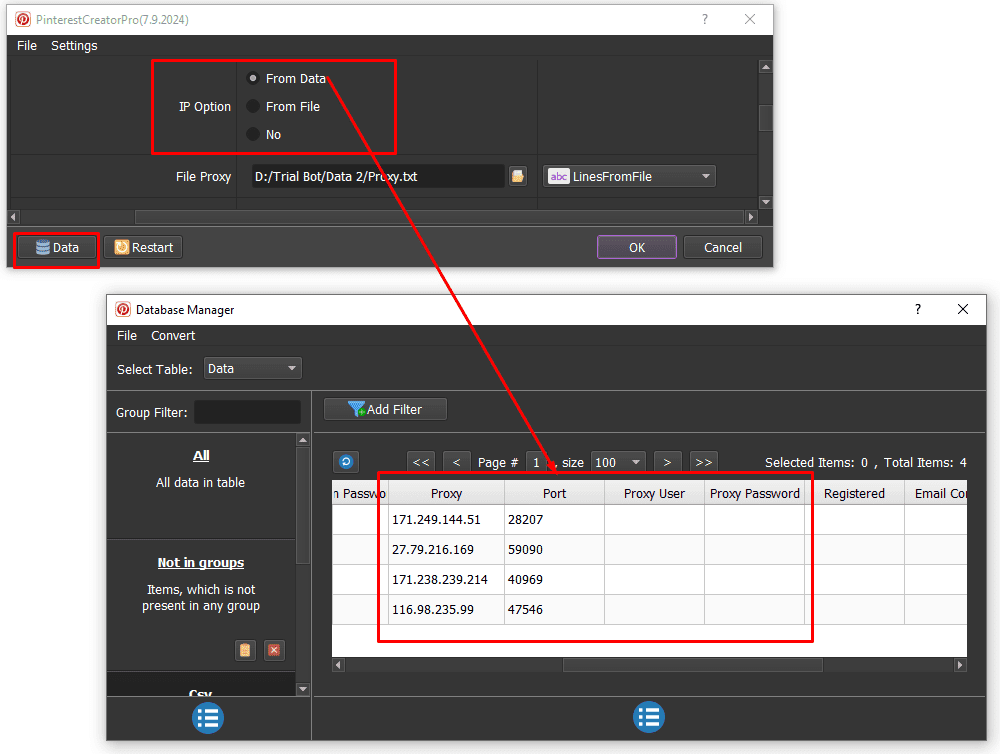
Task: Open File menu in PinterestCreatorPro window
Action: pos(27,46)
